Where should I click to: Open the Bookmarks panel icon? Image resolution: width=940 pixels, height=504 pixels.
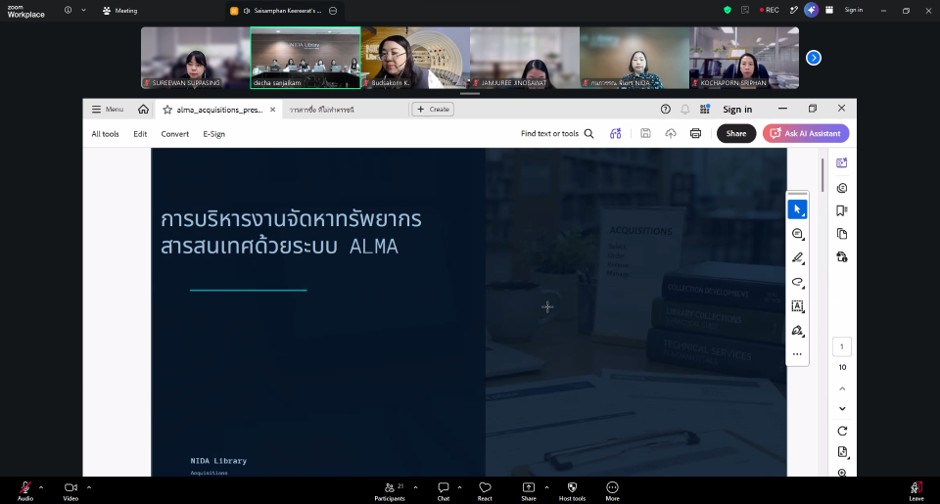(x=842, y=210)
